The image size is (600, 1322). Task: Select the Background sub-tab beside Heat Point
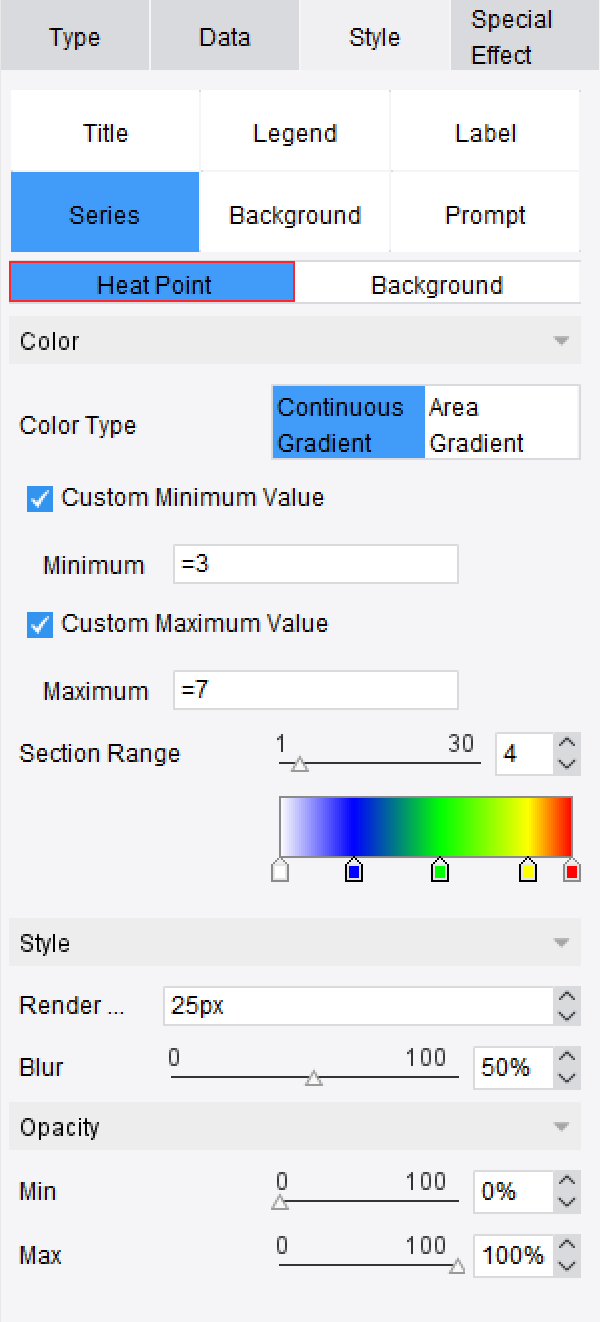click(x=437, y=285)
